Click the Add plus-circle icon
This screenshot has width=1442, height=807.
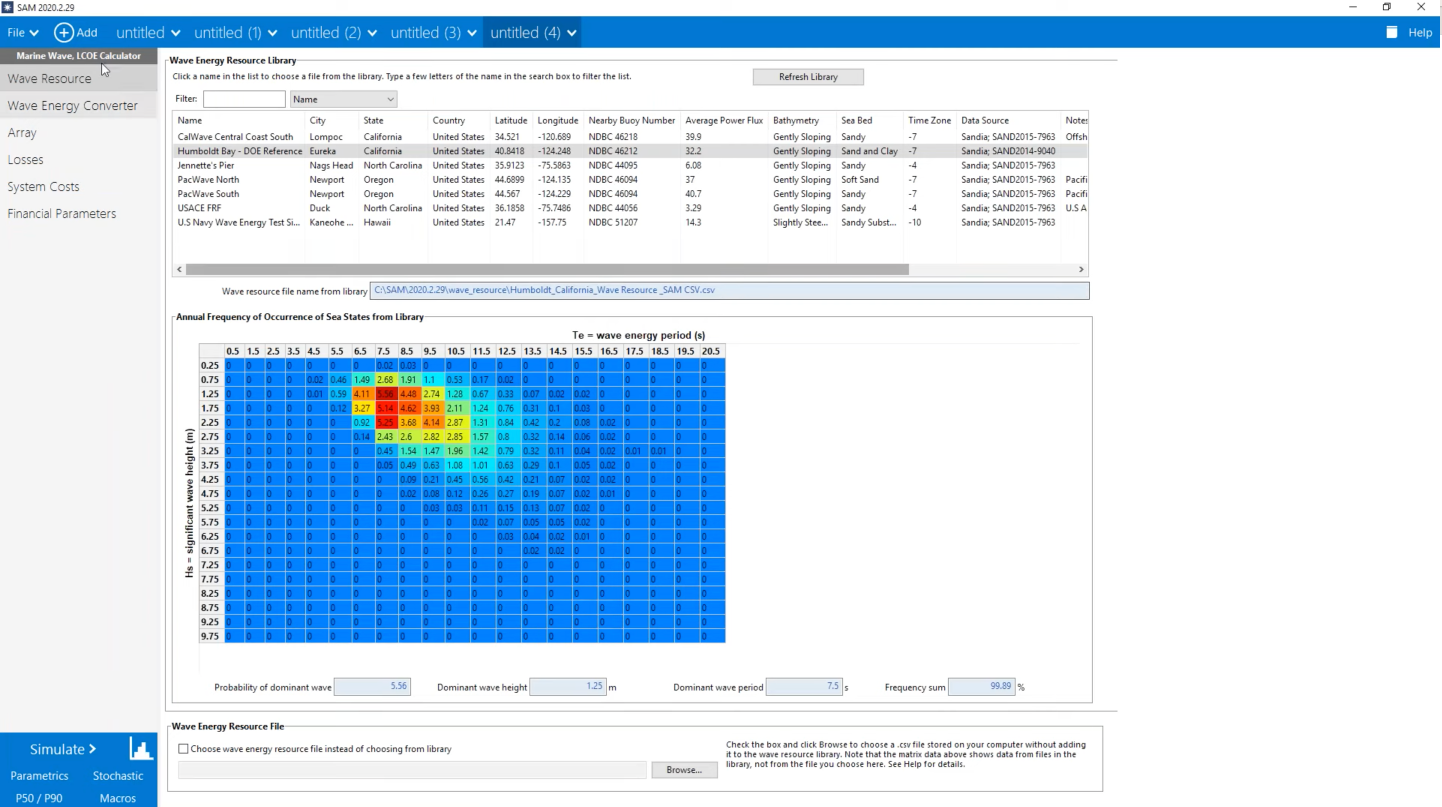click(63, 33)
